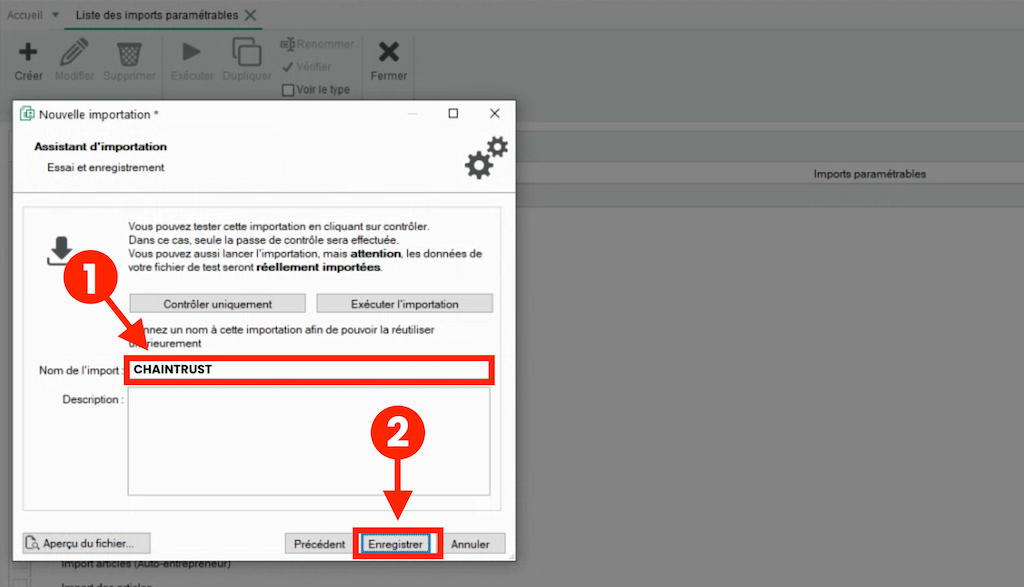The height and width of the screenshot is (587, 1024).
Task: Toggle the Voir le type checkbox
Action: coord(287,90)
